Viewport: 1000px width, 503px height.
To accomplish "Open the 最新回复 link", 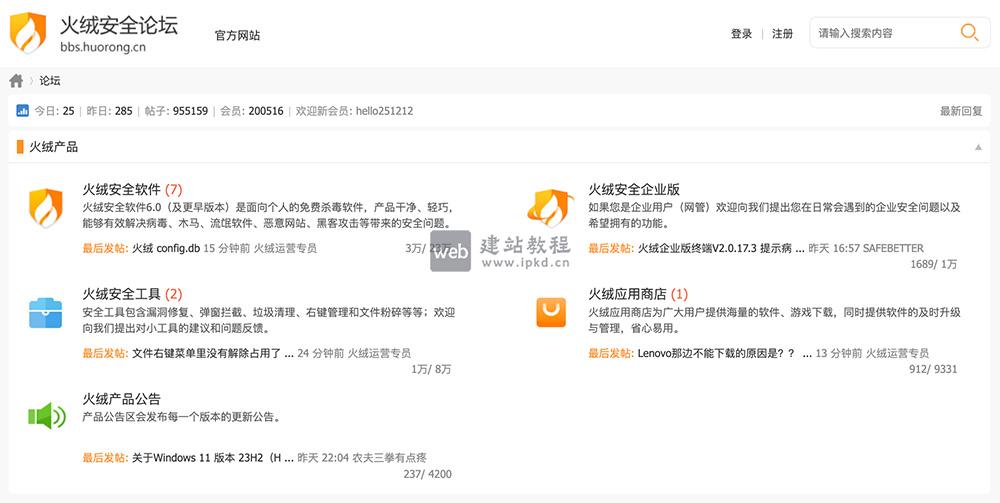I will tap(961, 111).
